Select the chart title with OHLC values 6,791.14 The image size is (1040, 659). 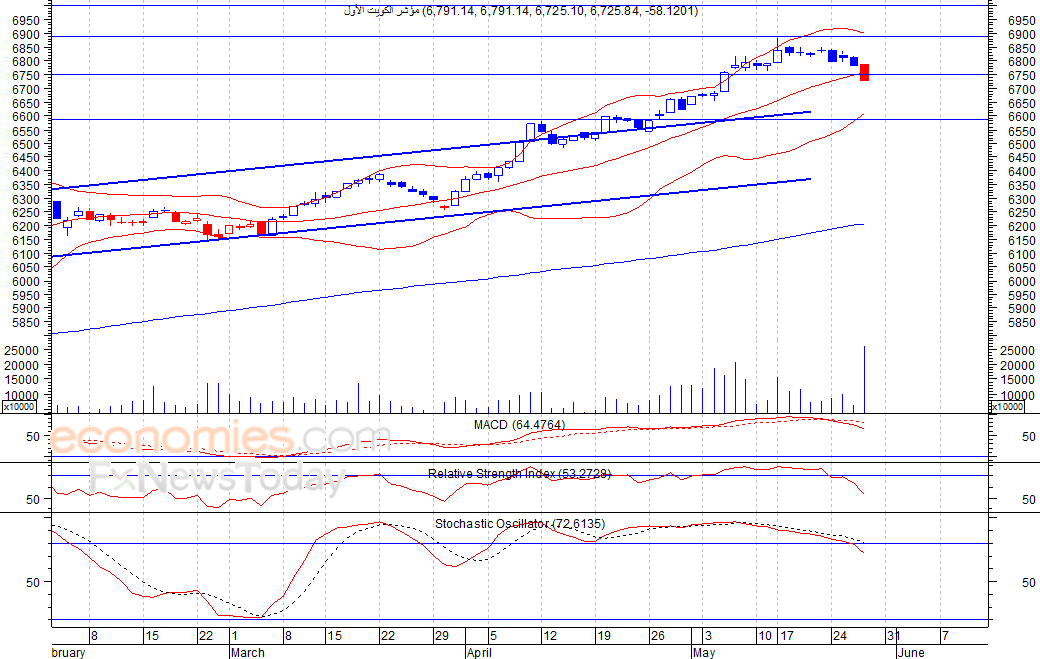pos(521,11)
